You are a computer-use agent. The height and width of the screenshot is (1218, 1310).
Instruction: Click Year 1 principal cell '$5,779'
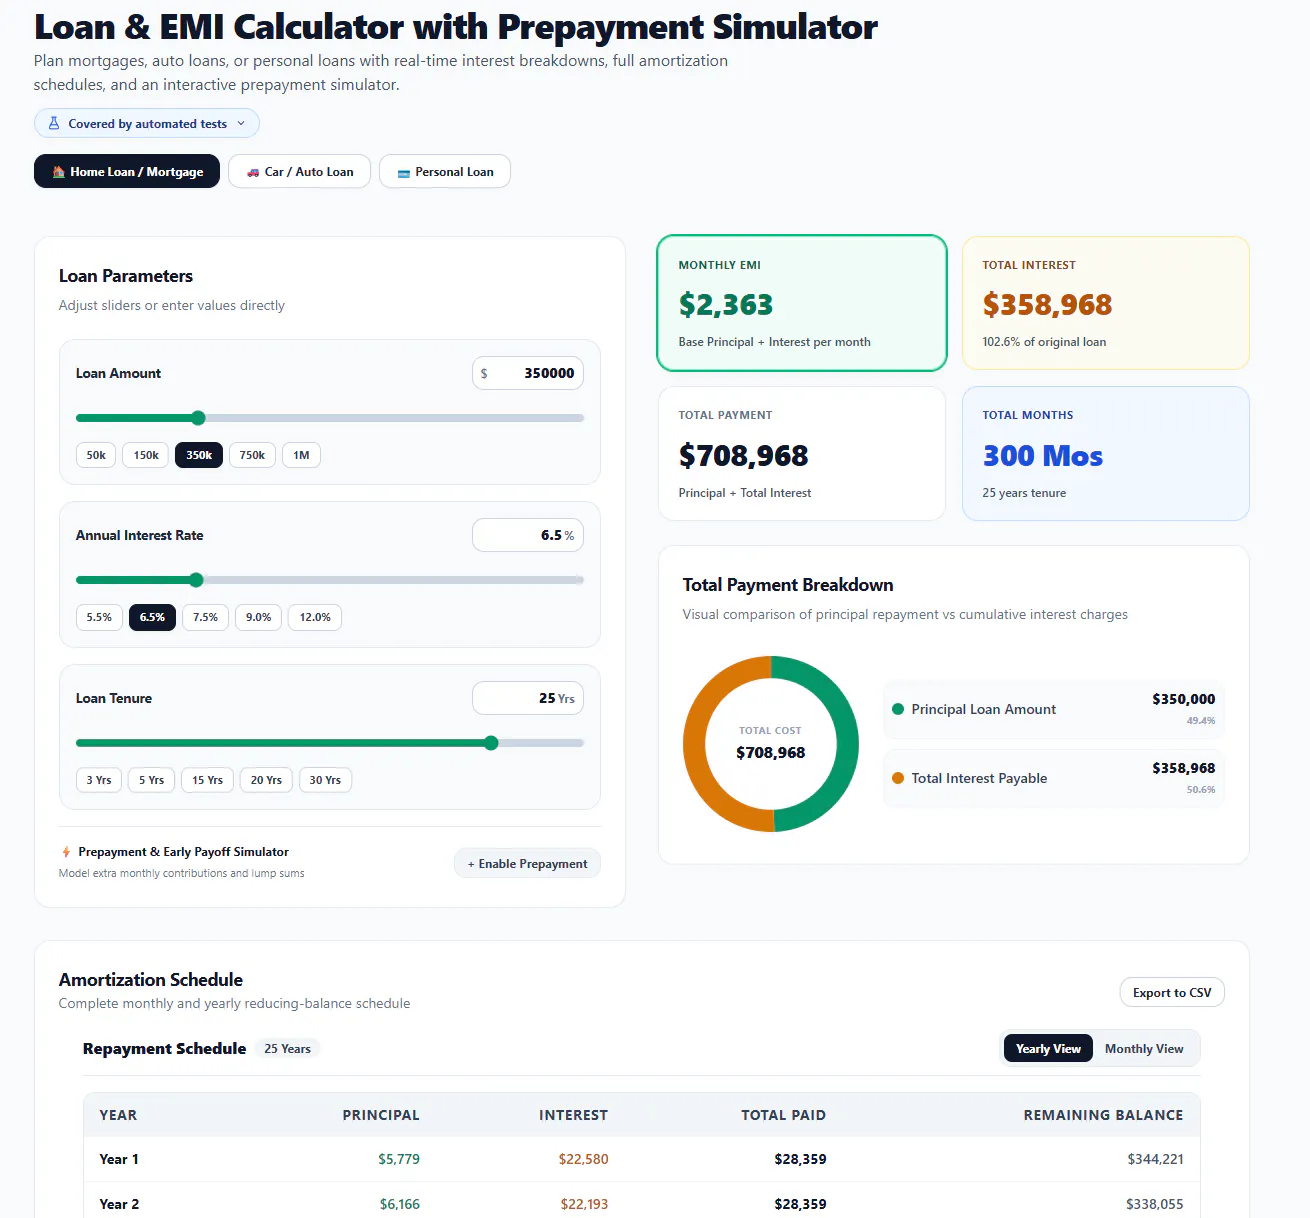(399, 1159)
